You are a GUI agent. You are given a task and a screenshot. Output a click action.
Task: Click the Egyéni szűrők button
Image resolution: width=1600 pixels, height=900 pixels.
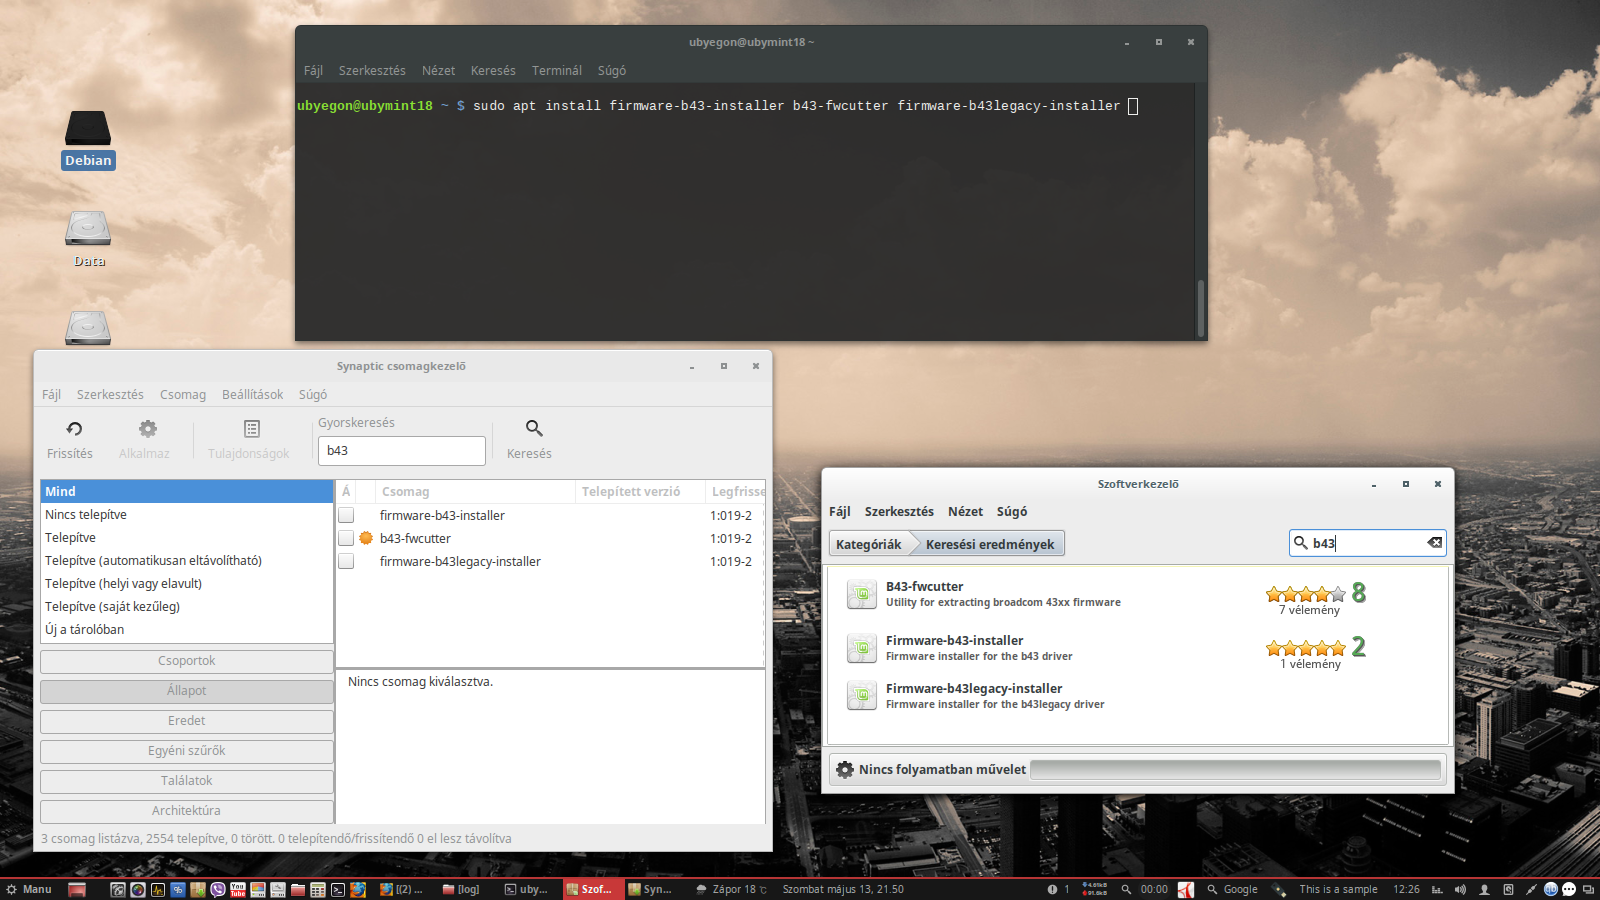pos(187,751)
